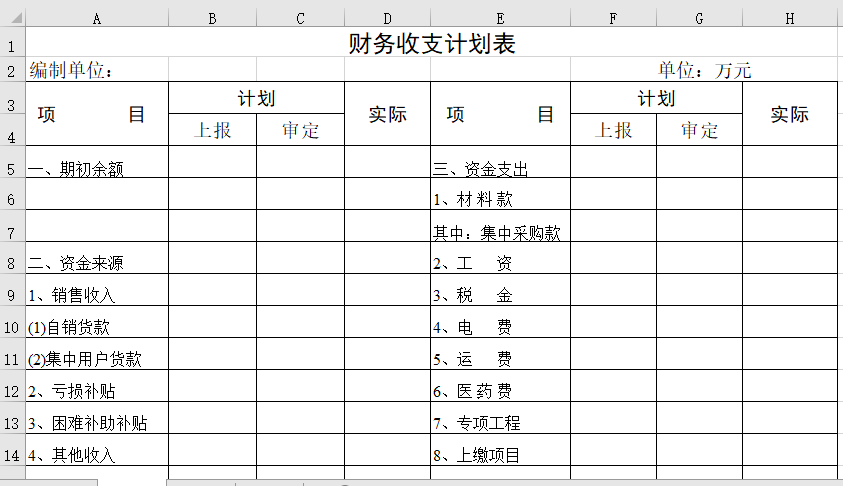
Task: Click the 审定 cell in column C
Action: (x=301, y=130)
